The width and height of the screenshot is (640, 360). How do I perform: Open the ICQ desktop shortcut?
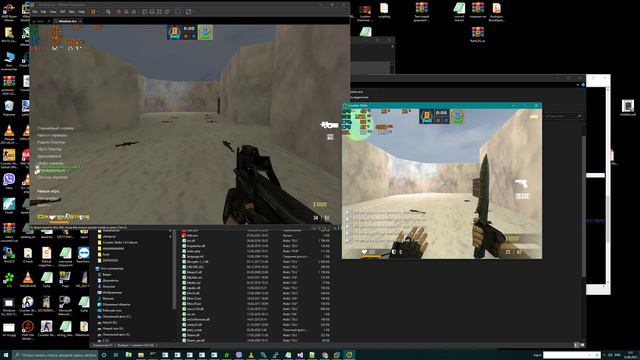coord(9,280)
